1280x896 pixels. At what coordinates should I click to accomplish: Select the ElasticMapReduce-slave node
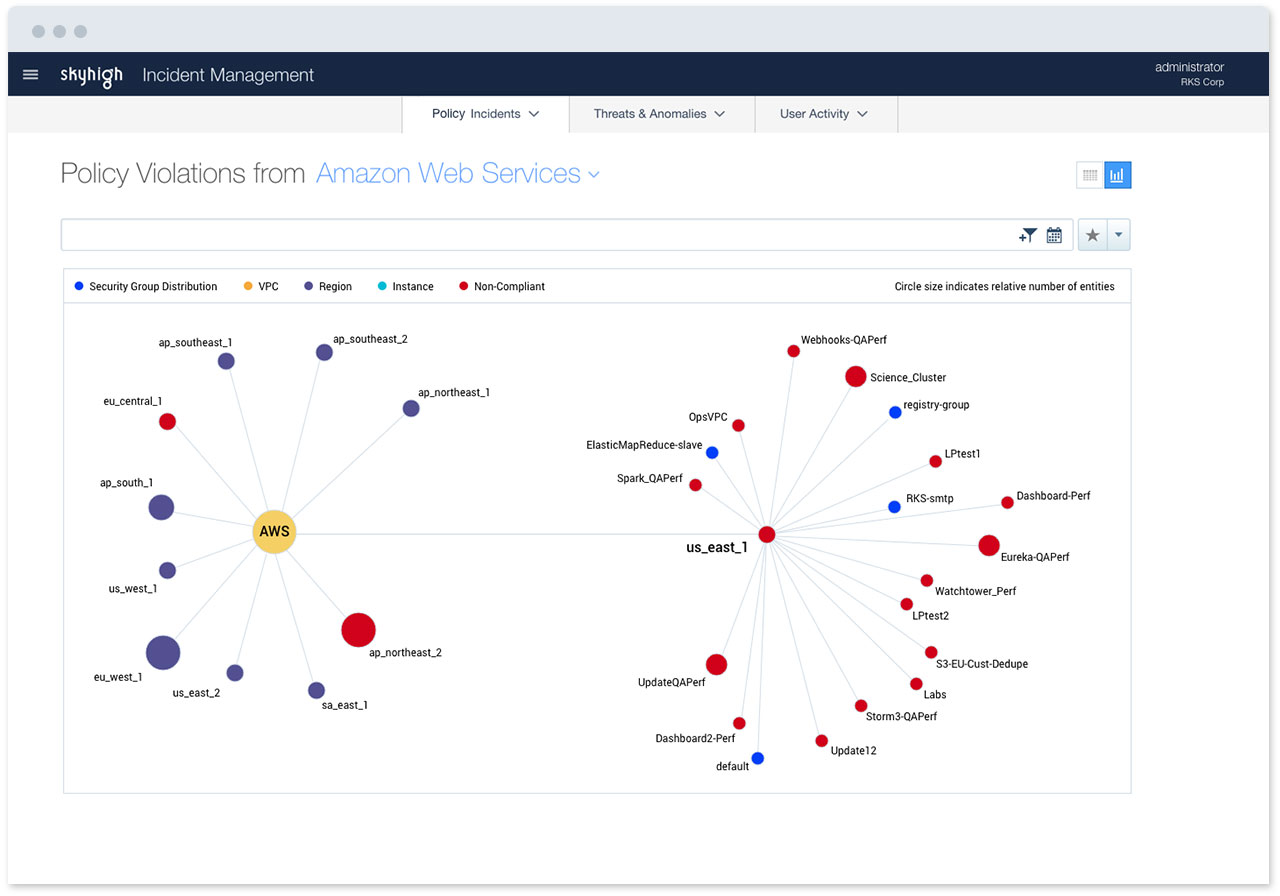[x=712, y=453]
